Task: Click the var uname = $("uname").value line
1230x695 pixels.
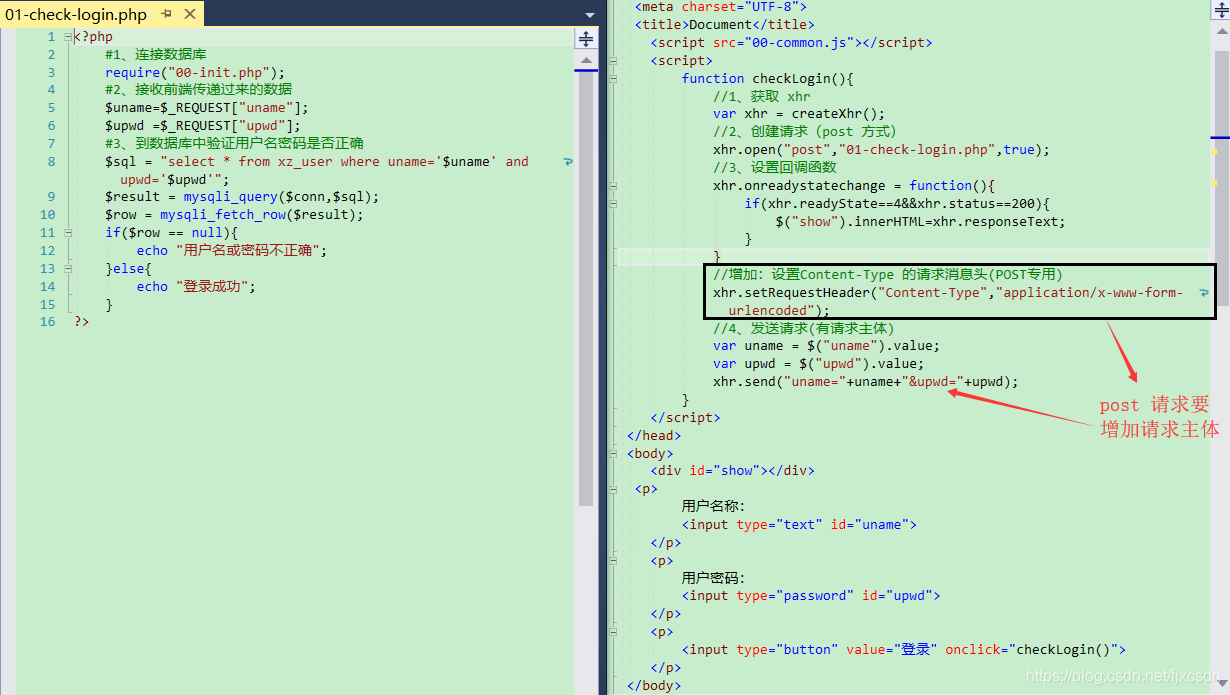Action: coord(826,346)
